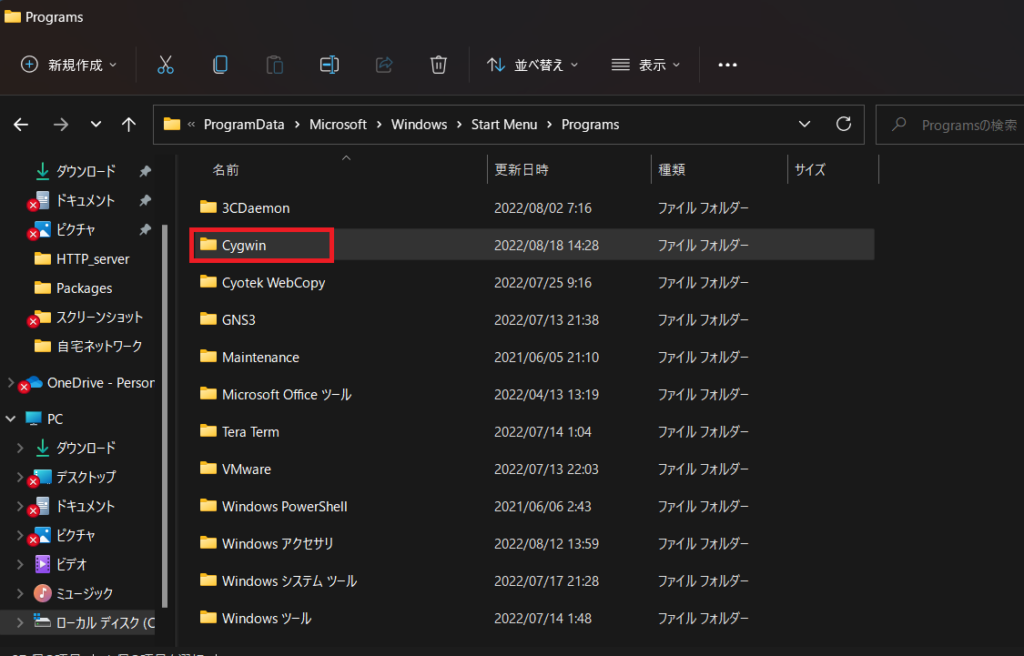Sort by 名前 column header
Viewport: 1024px width, 656px height.
click(225, 170)
